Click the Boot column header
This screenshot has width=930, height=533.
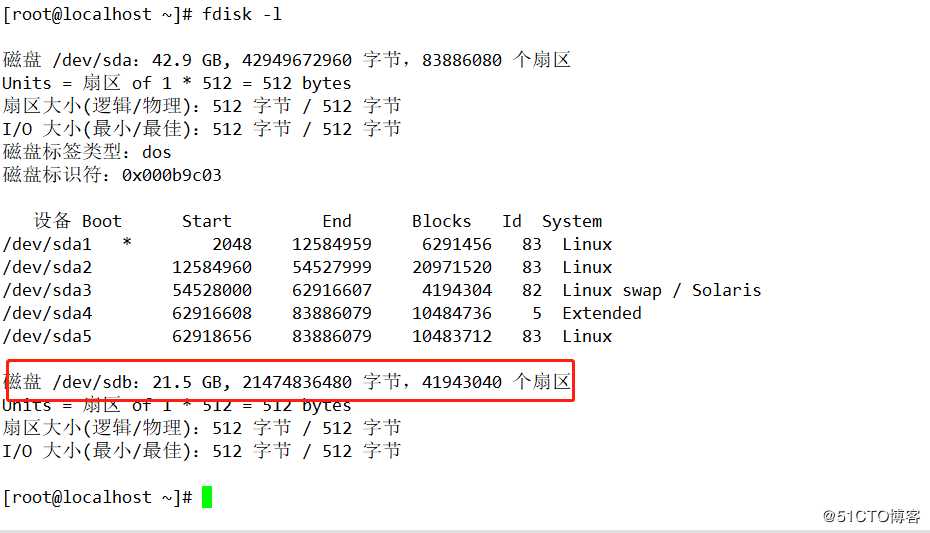(x=101, y=221)
